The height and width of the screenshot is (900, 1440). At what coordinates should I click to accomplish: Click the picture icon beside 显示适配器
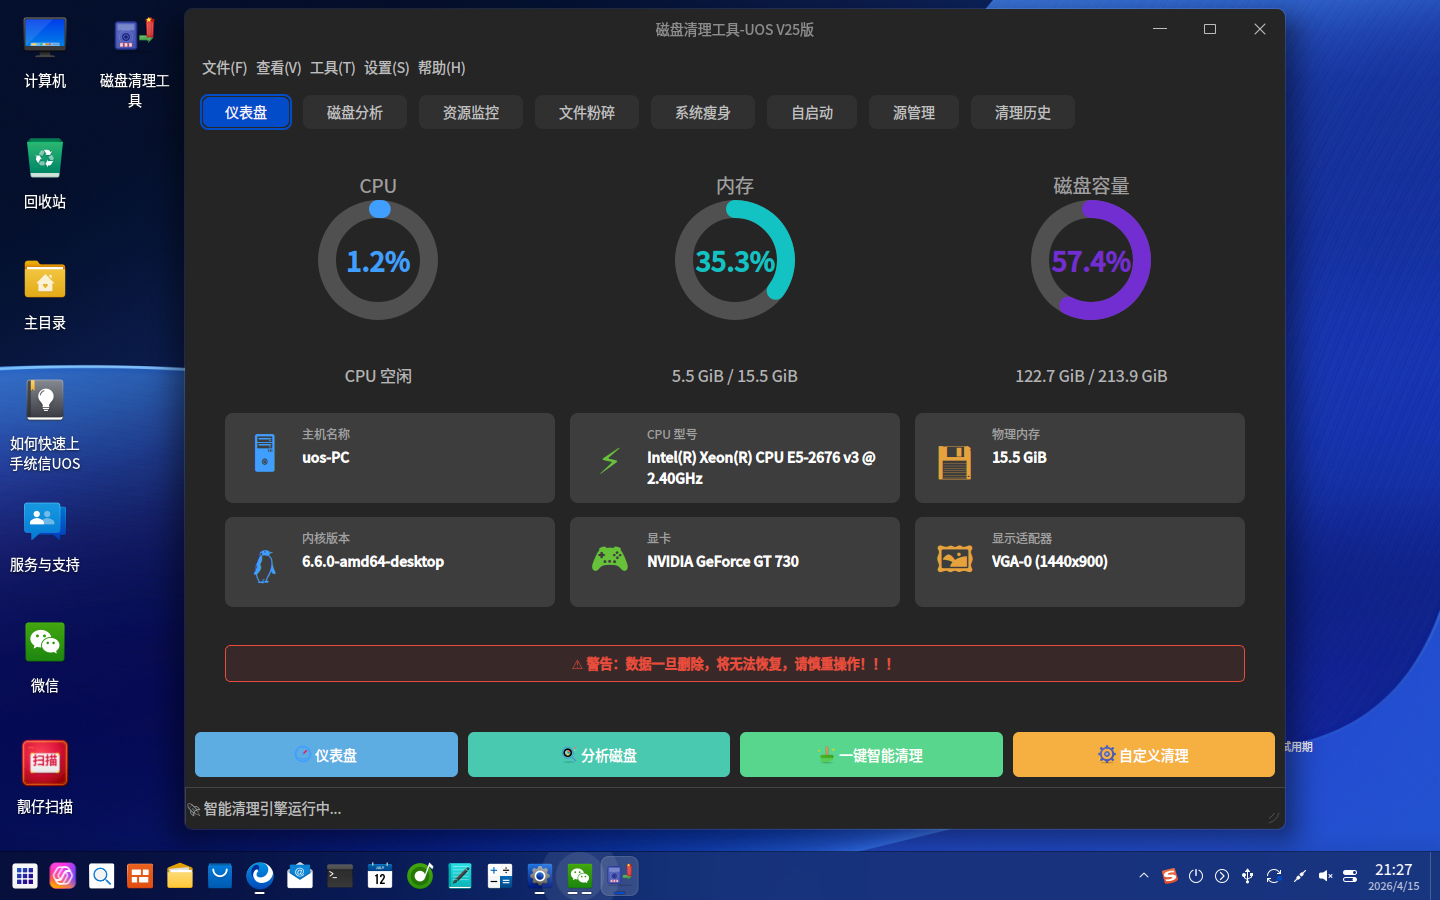pos(955,558)
